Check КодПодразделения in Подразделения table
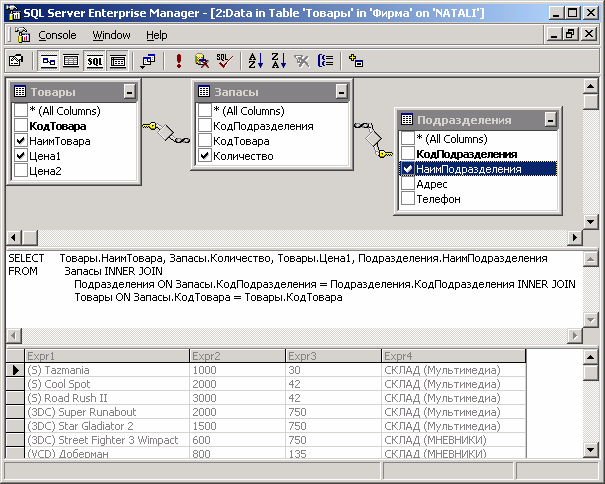 (x=407, y=154)
